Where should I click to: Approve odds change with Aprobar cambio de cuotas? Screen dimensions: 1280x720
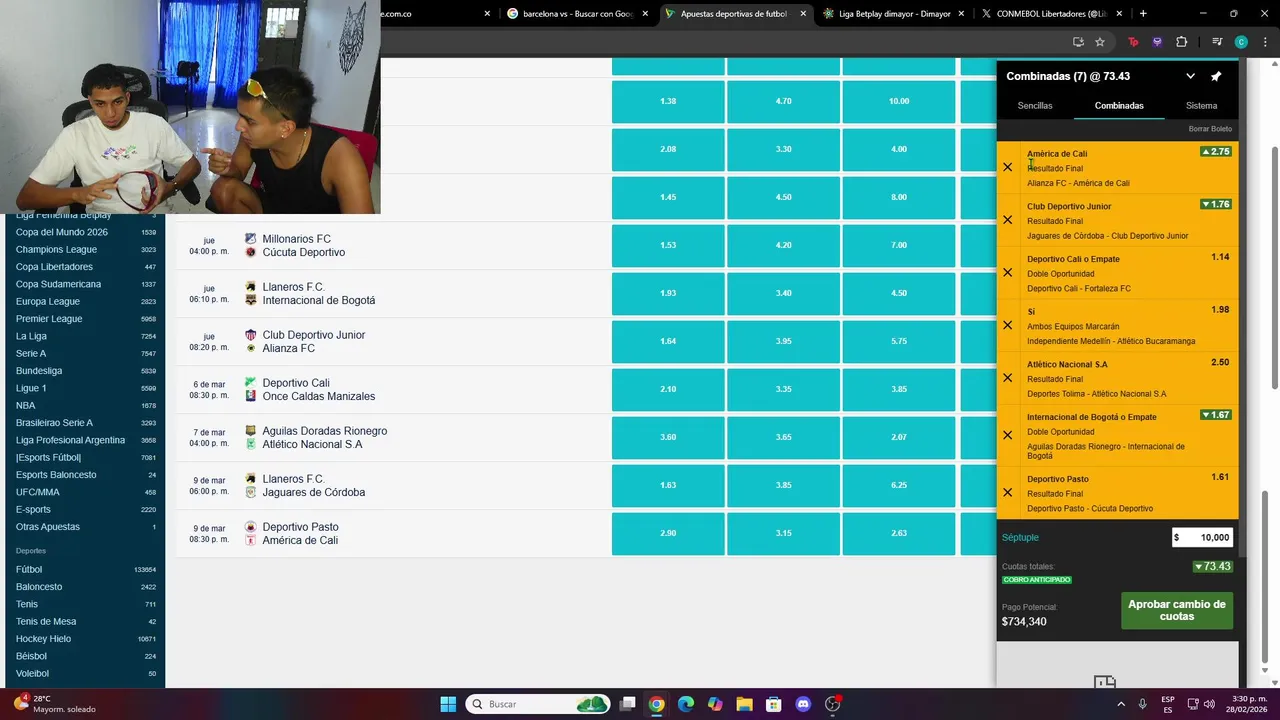[x=1176, y=610]
